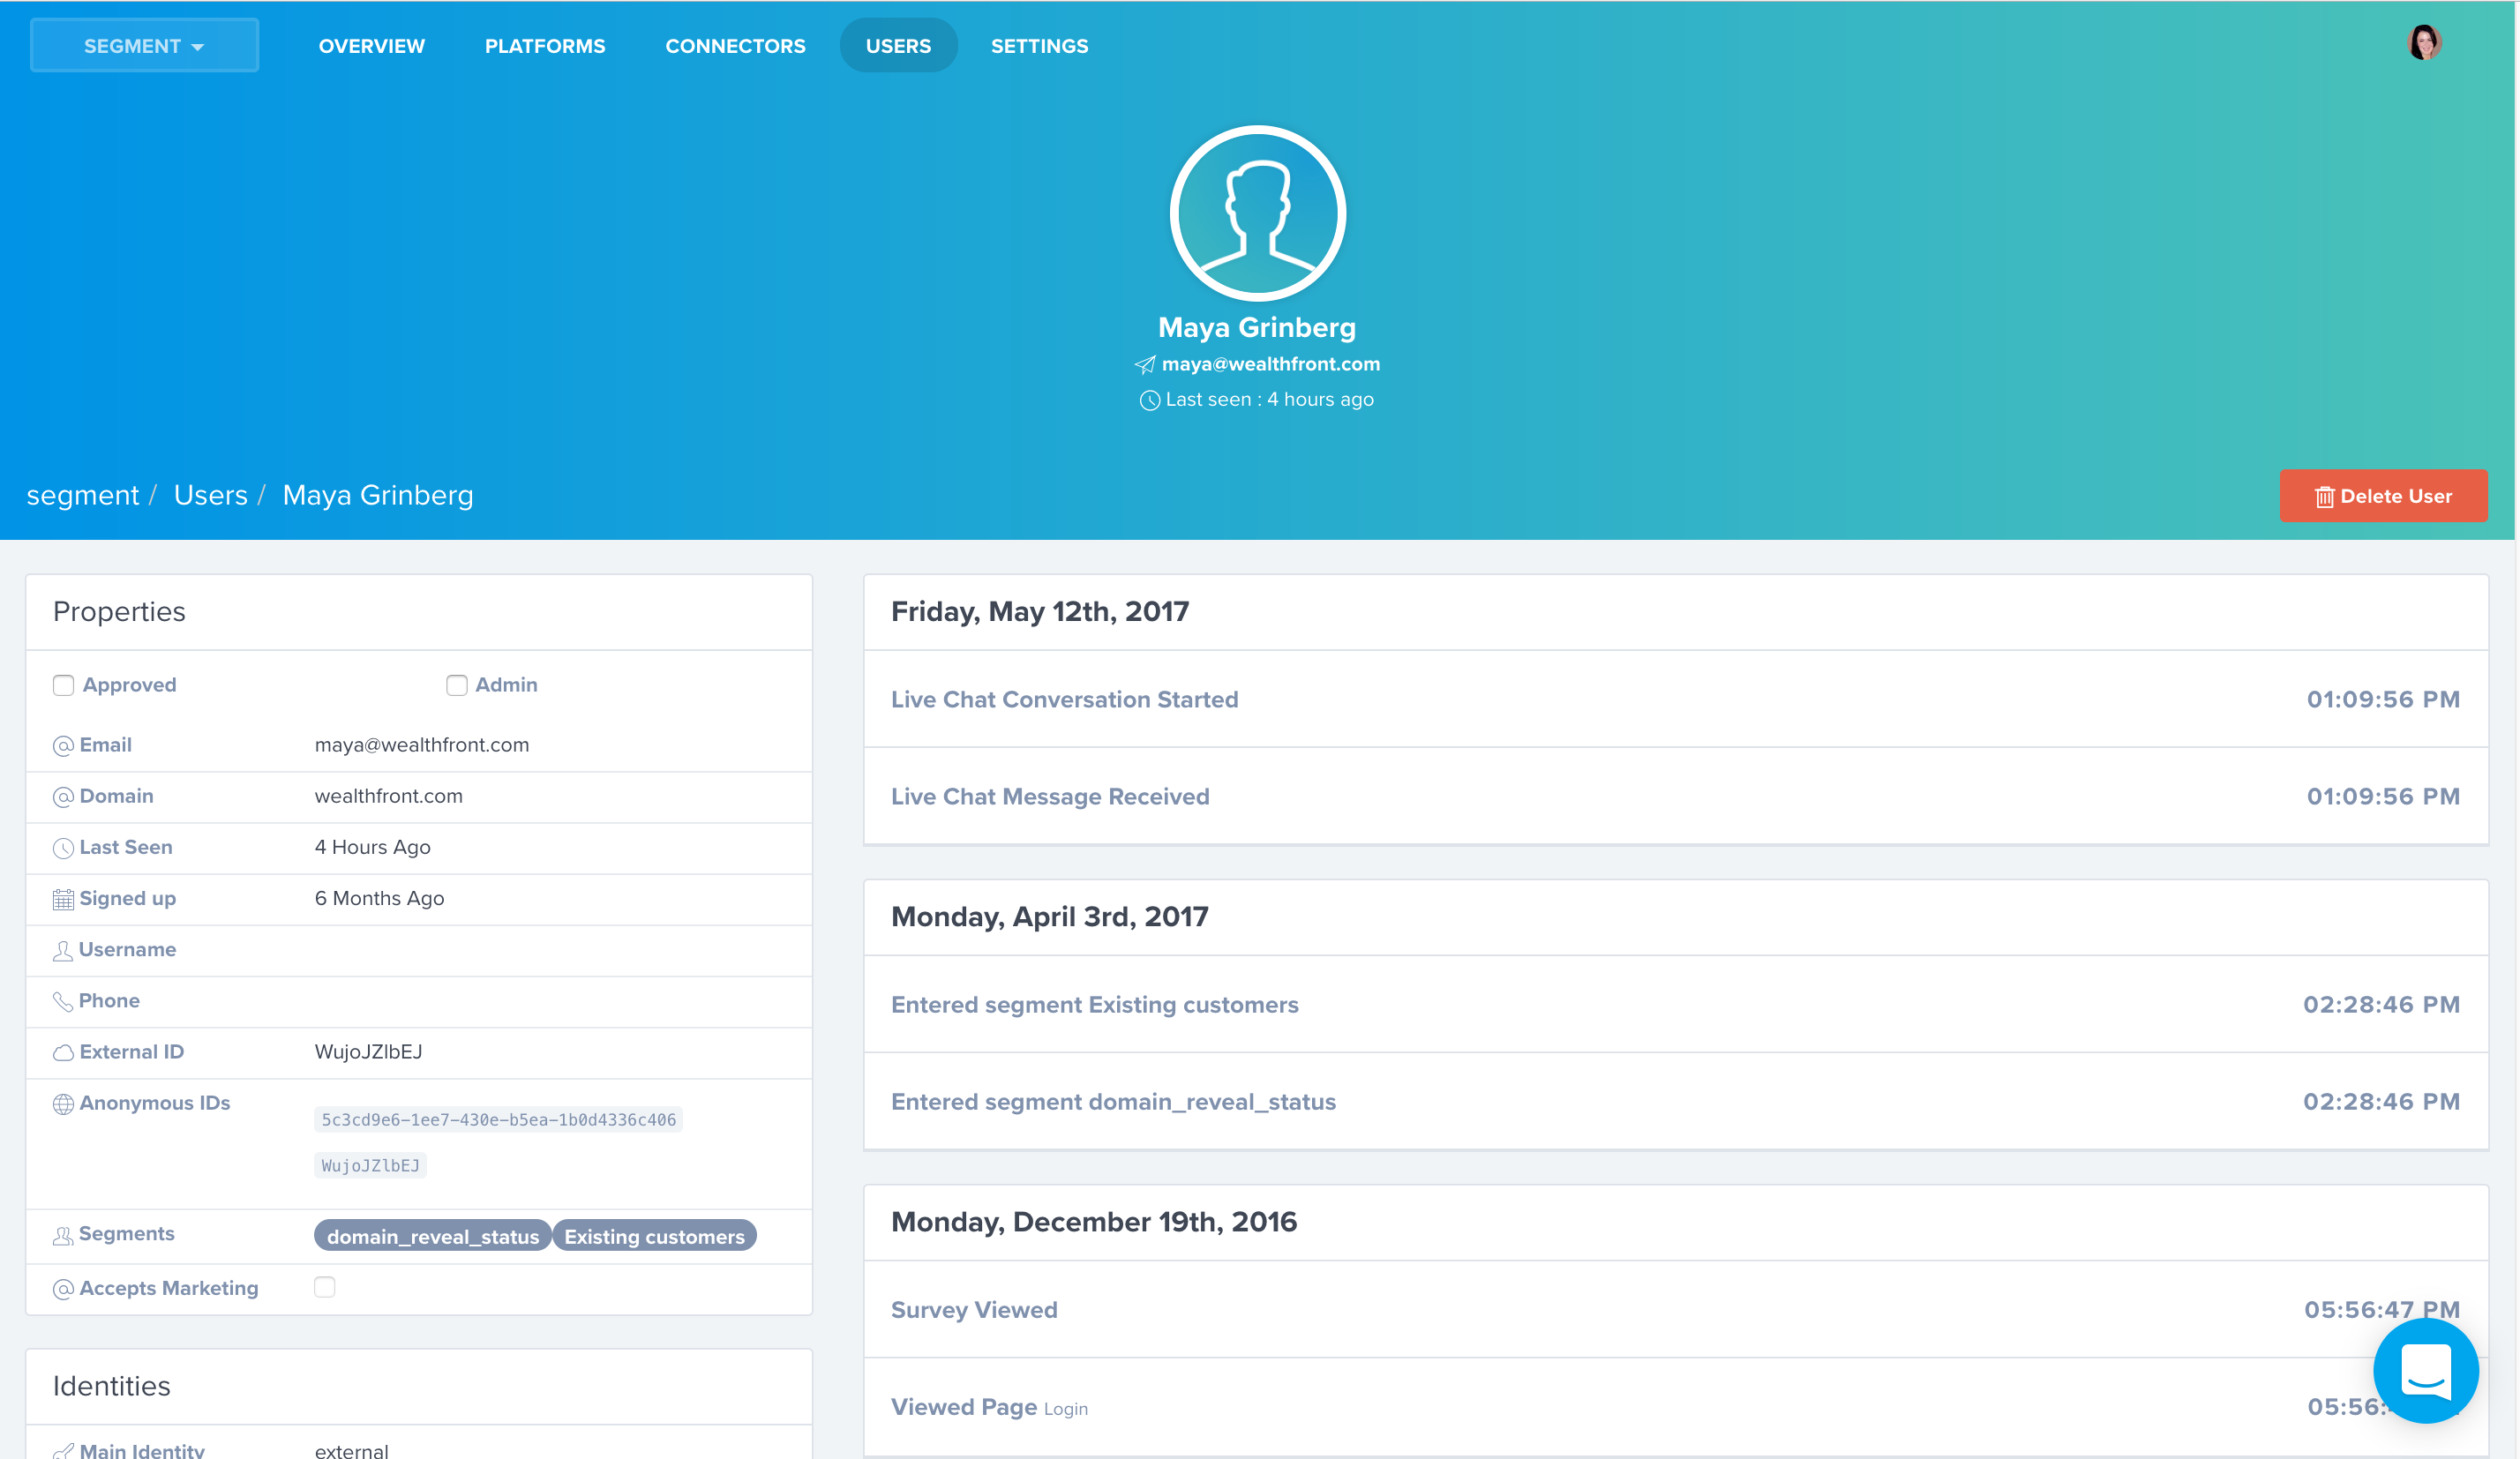Viewport: 2520px width, 1459px height.
Task: Enable the Admin checkbox
Action: 456,685
